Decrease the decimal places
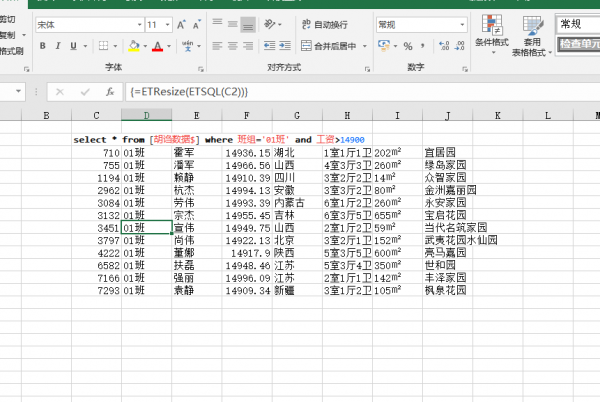The height and width of the screenshot is (402, 600). 460,46
